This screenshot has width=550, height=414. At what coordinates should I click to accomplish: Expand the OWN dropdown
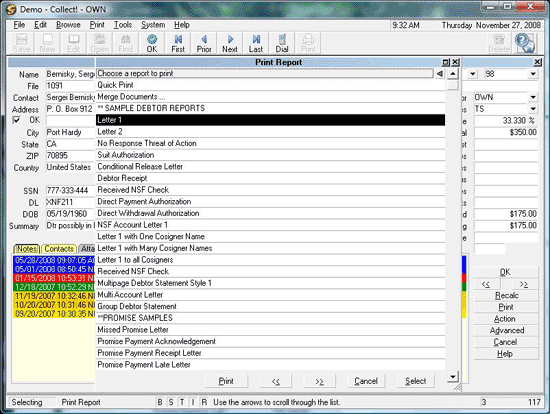533,97
